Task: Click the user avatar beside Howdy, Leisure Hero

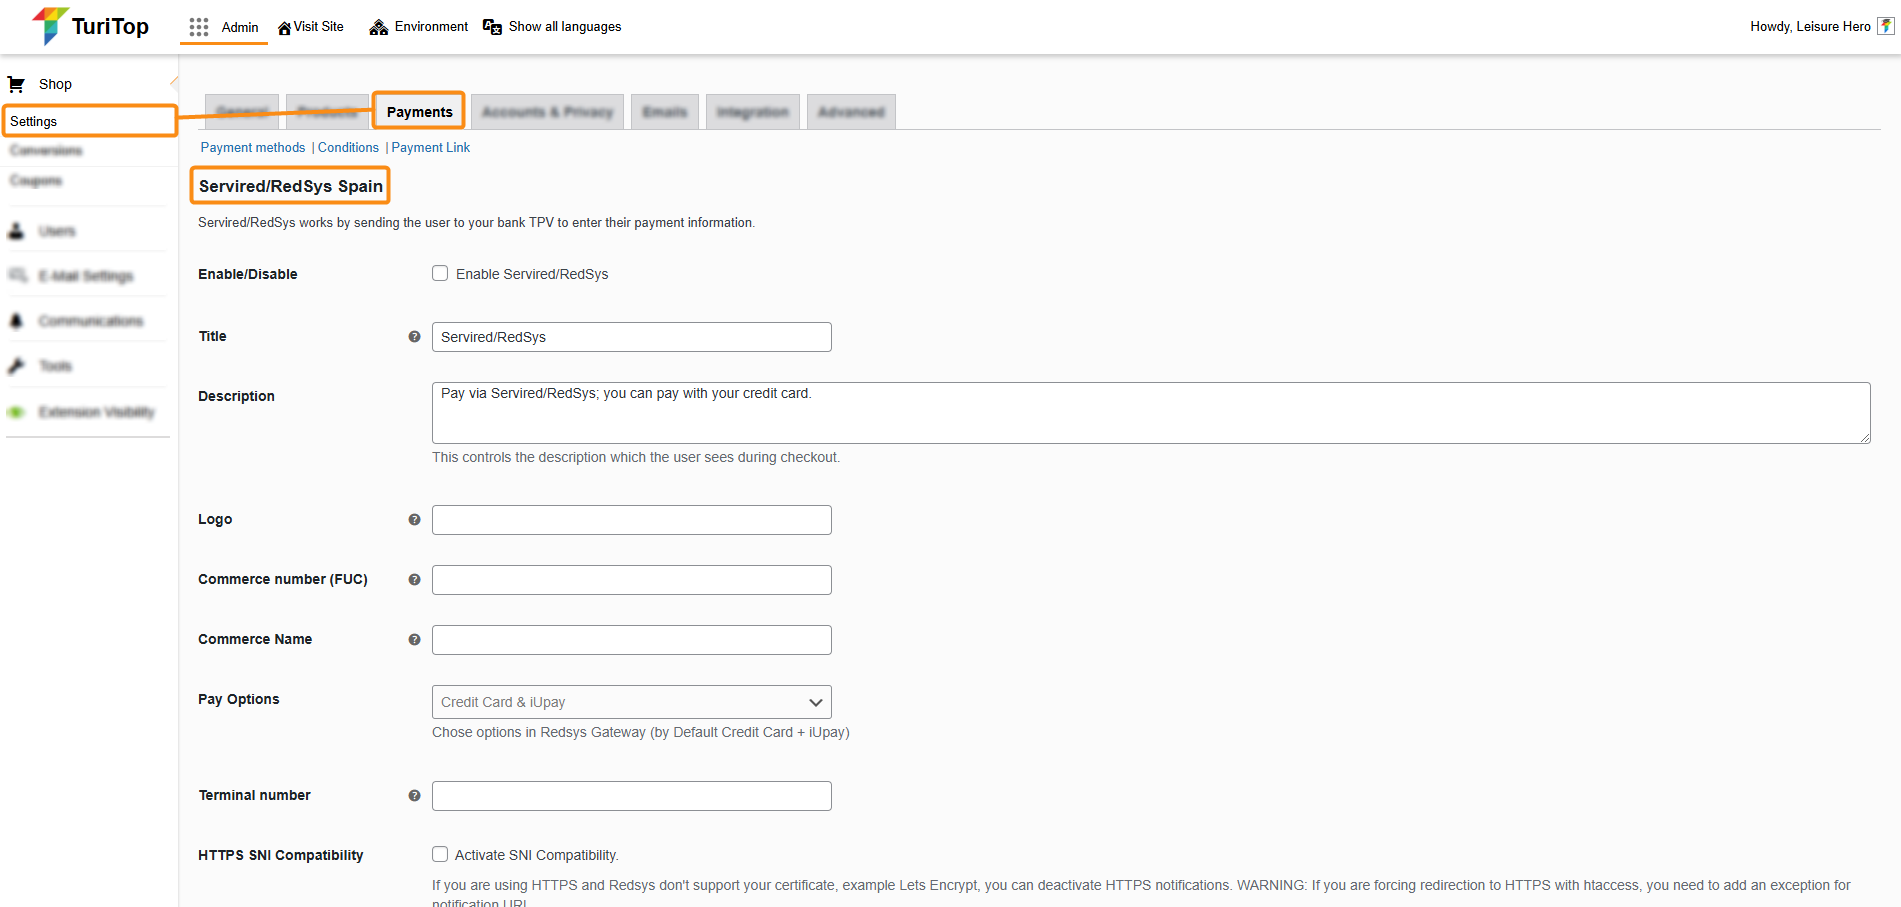Action: click(x=1885, y=27)
